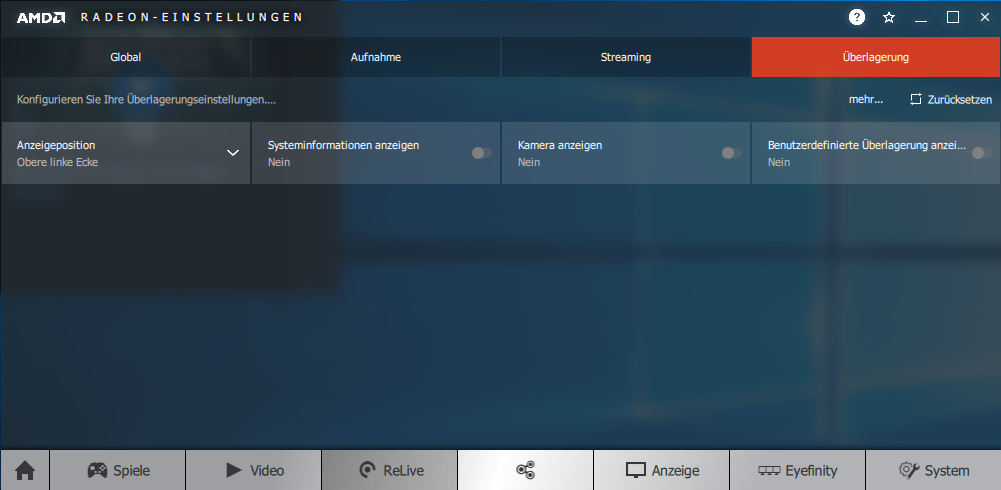This screenshot has width=1001, height=490.
Task: Close the Radeon settings window
Action: point(984,18)
